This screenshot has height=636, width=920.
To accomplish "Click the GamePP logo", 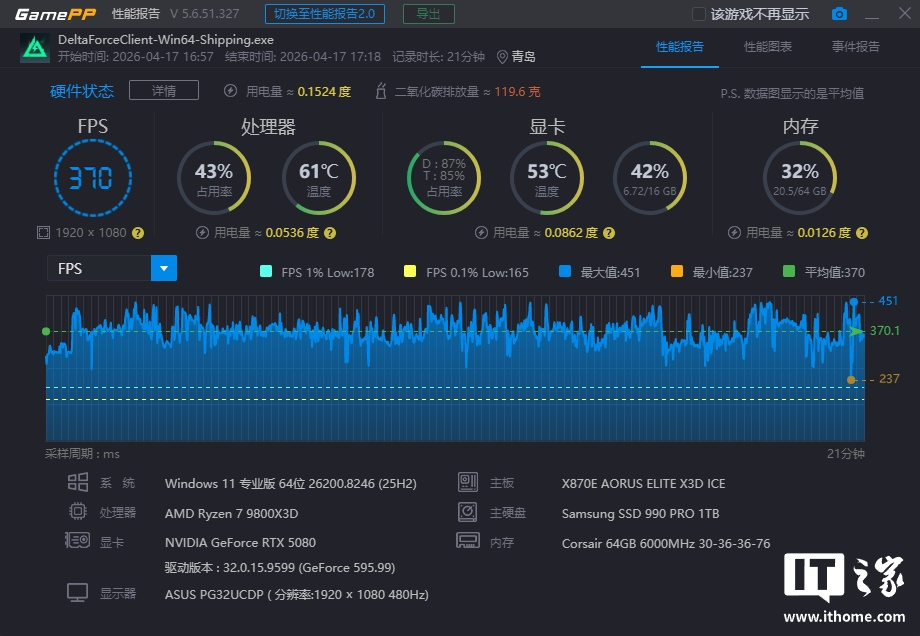I will click(49, 14).
